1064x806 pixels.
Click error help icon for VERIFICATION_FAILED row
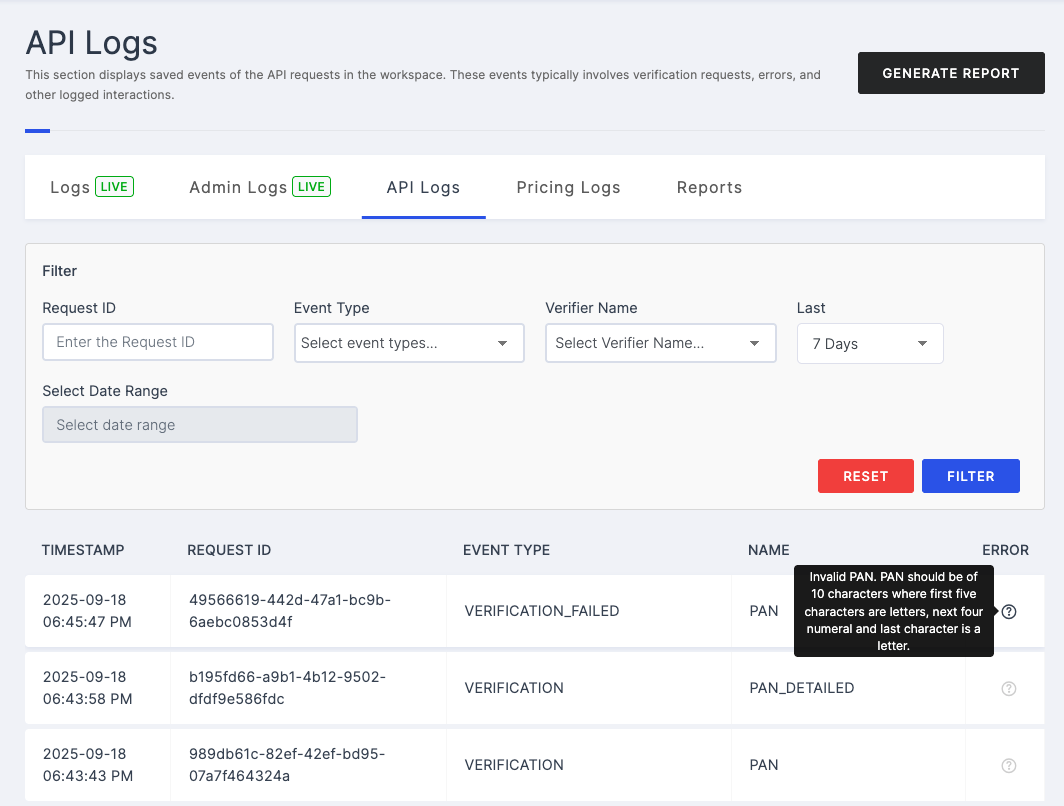click(1008, 611)
